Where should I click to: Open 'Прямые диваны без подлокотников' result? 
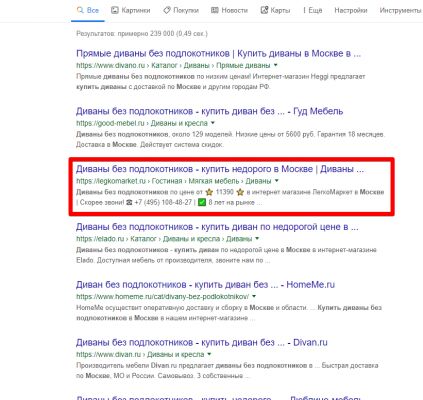tap(219, 53)
